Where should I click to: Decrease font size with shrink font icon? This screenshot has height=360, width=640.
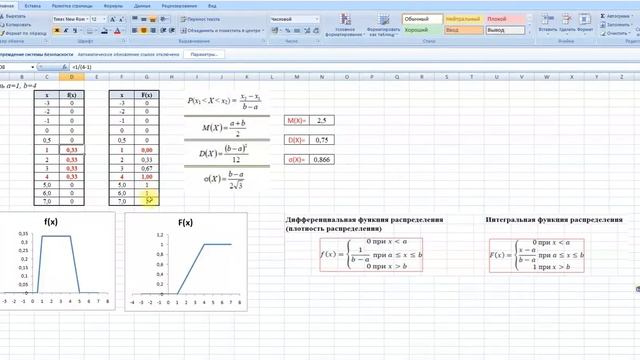[121, 19]
